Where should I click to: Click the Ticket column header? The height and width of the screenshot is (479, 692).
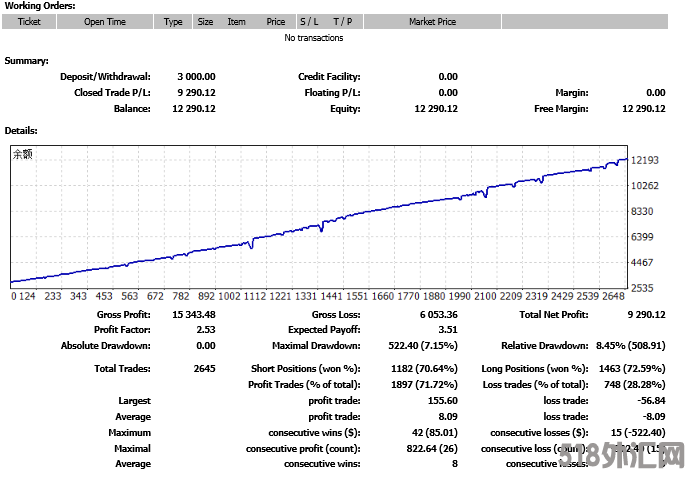click(29, 22)
